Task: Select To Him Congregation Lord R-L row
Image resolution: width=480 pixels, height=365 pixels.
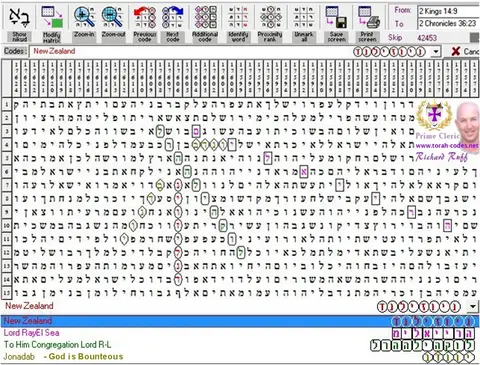Action: 240,345
